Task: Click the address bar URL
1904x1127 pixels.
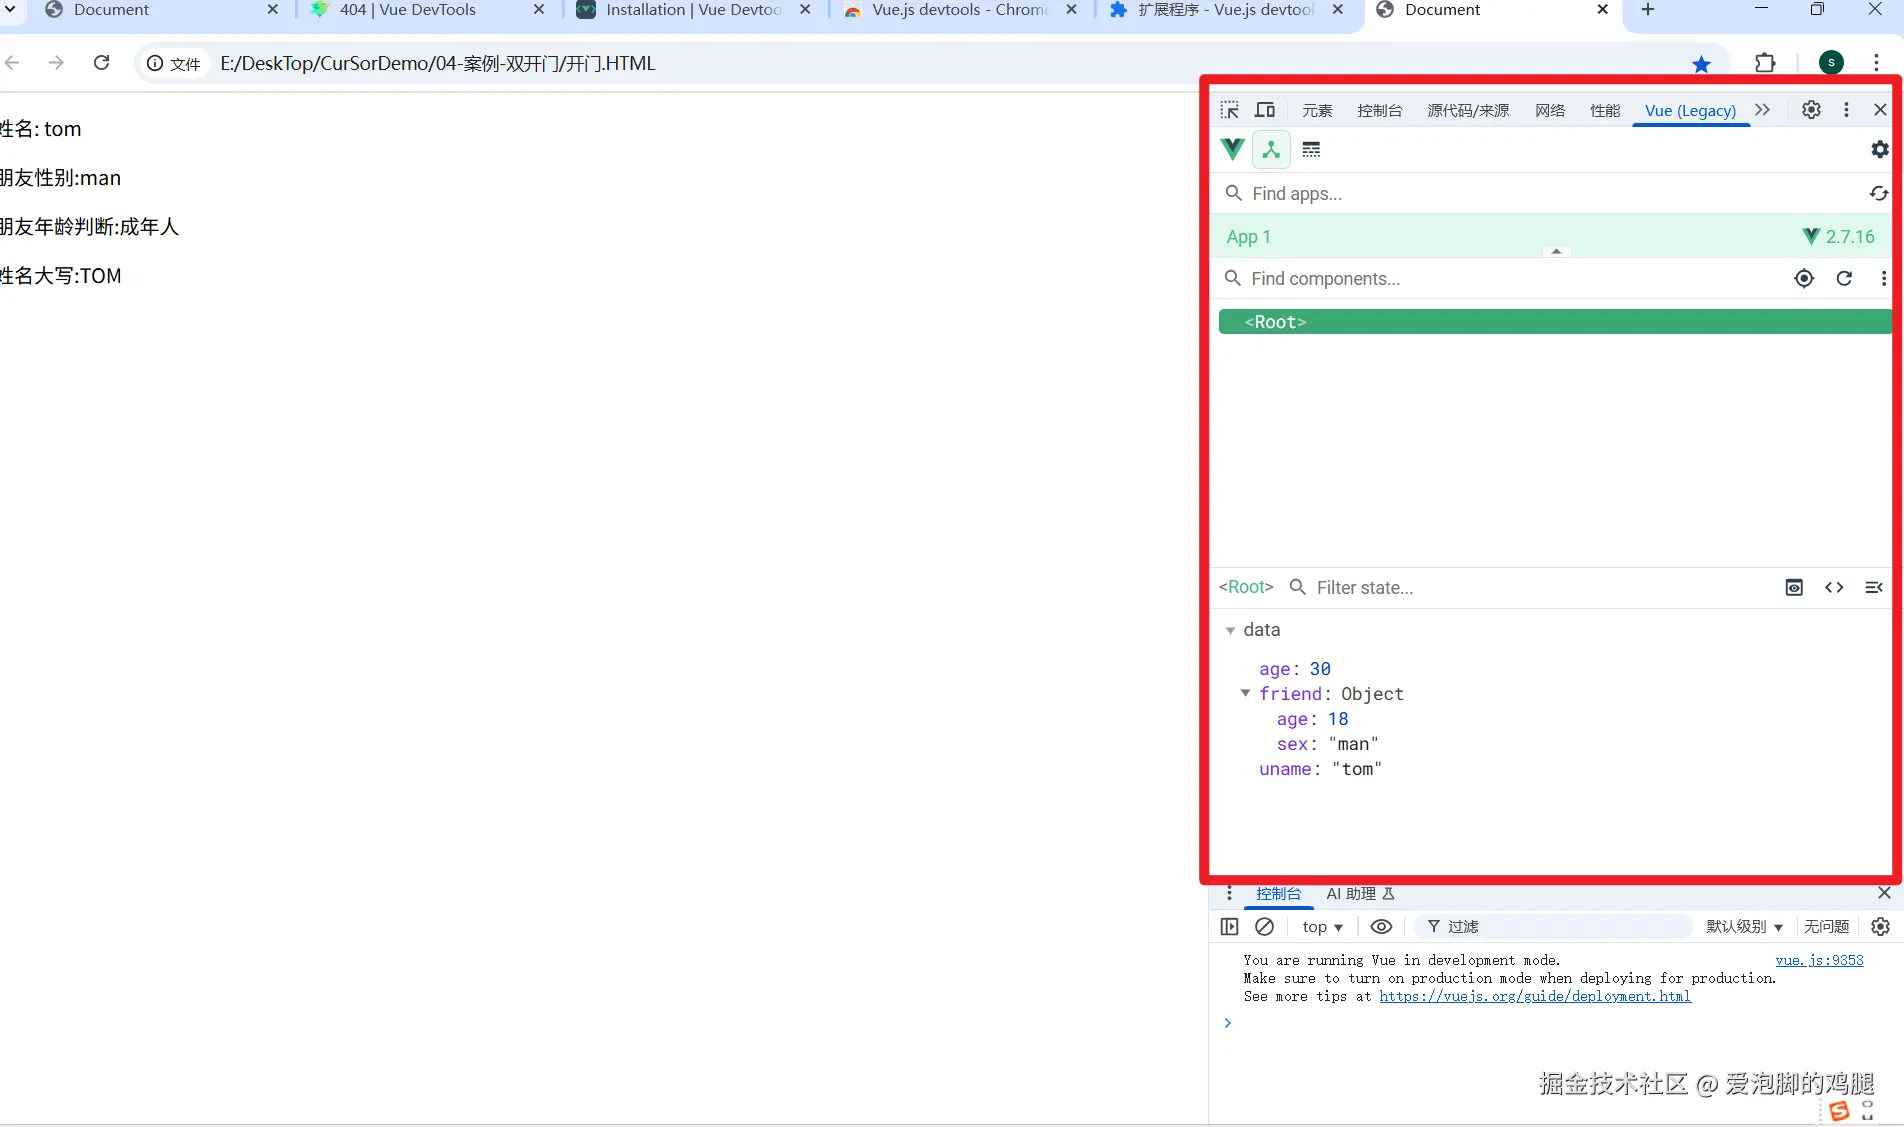Action: point(438,64)
